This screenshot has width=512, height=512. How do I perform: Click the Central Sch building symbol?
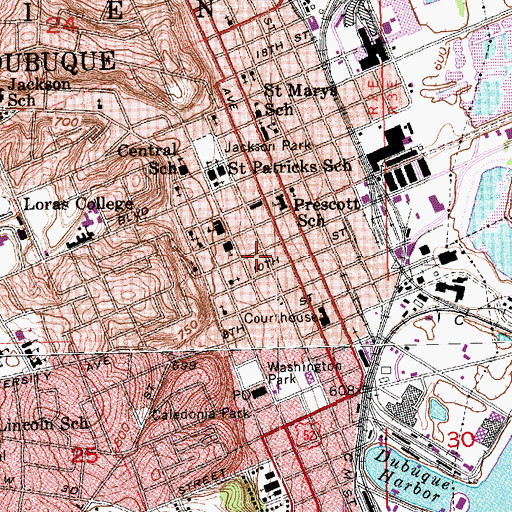click(184, 170)
